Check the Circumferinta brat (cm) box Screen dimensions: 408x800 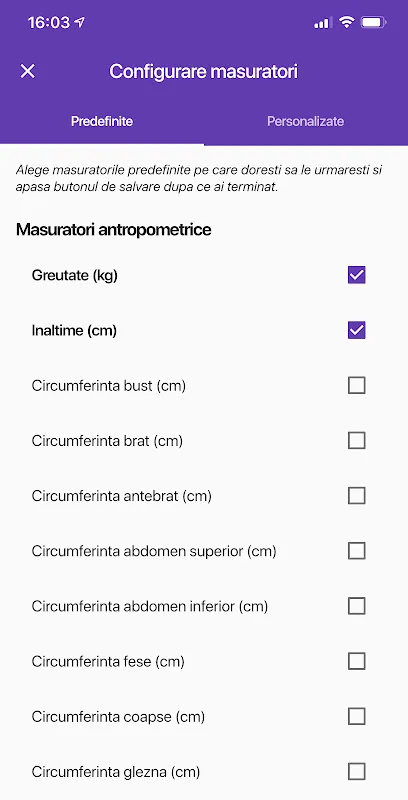tap(356, 440)
